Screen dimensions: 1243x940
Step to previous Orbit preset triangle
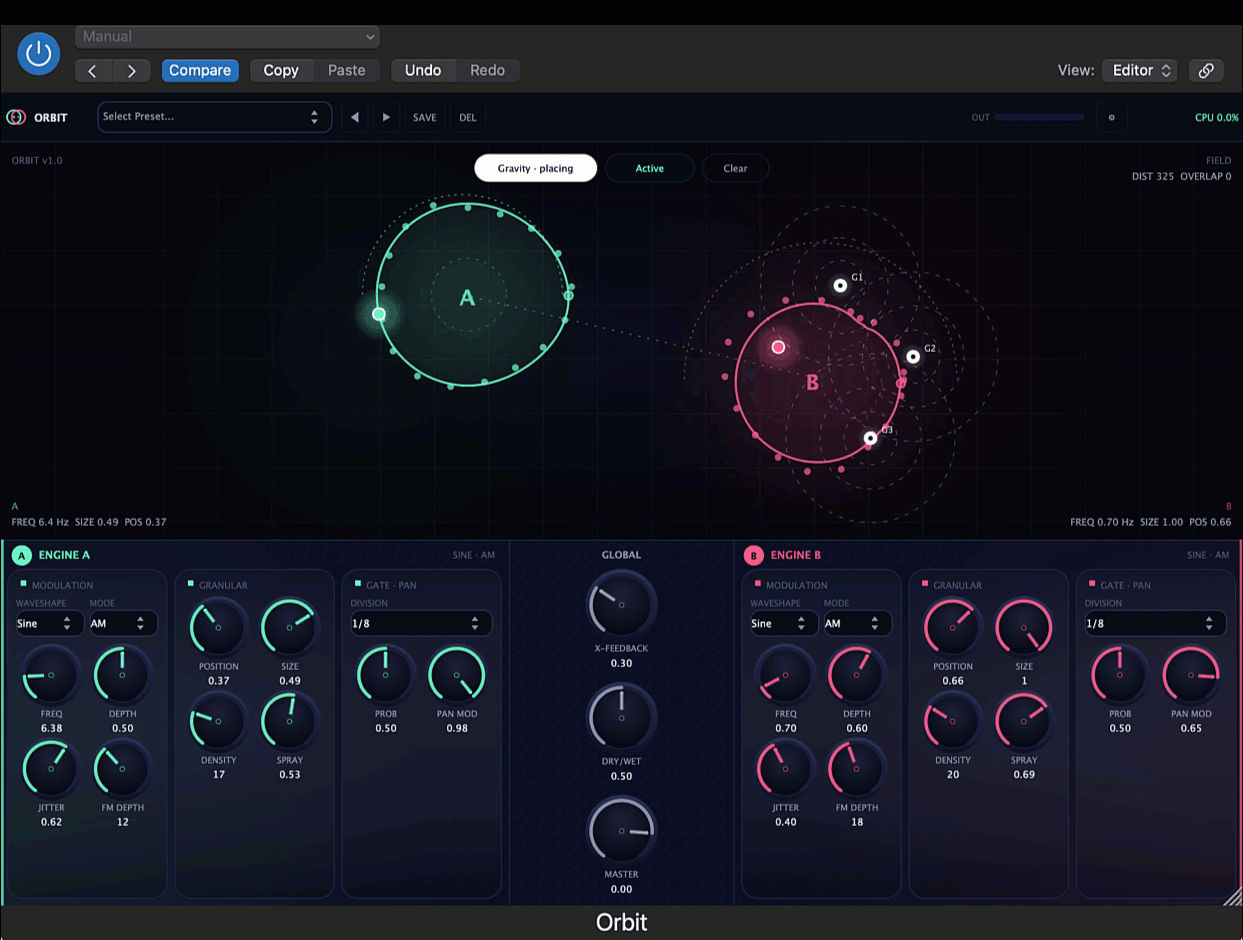click(x=355, y=117)
